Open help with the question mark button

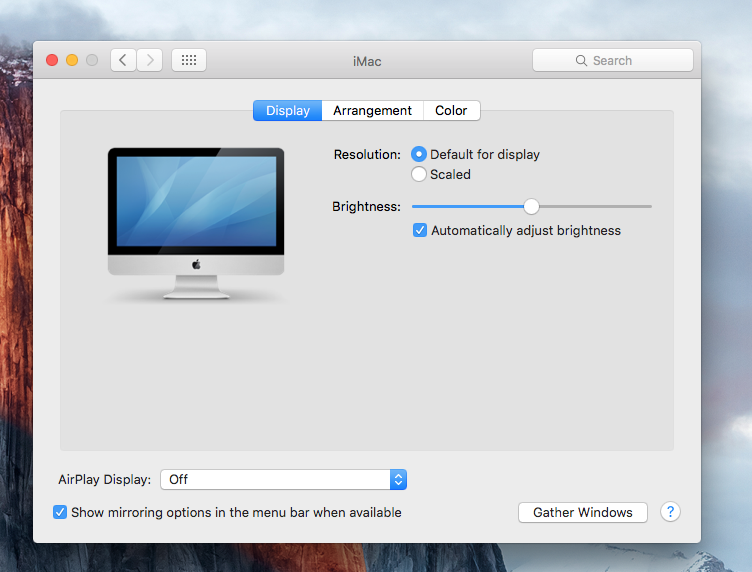point(670,512)
